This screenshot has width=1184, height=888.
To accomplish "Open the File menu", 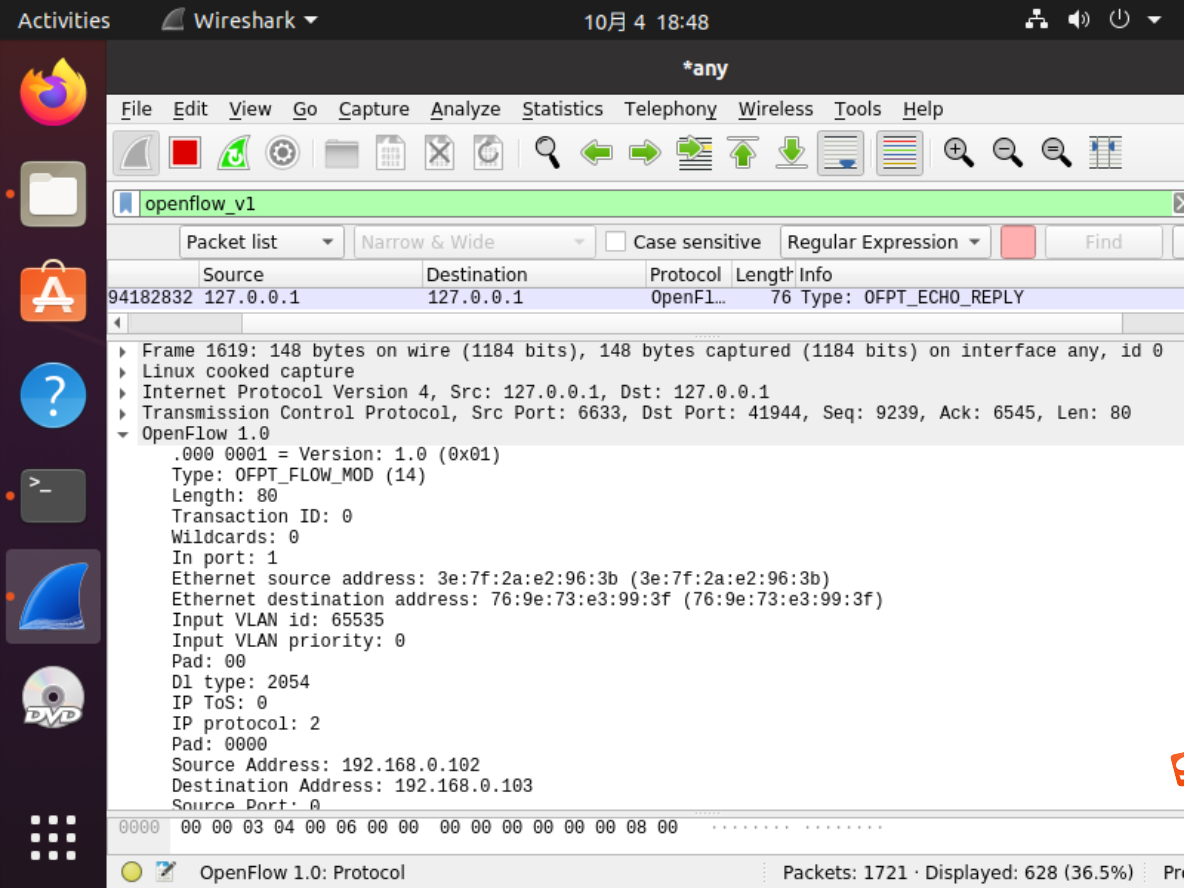I will click(137, 109).
